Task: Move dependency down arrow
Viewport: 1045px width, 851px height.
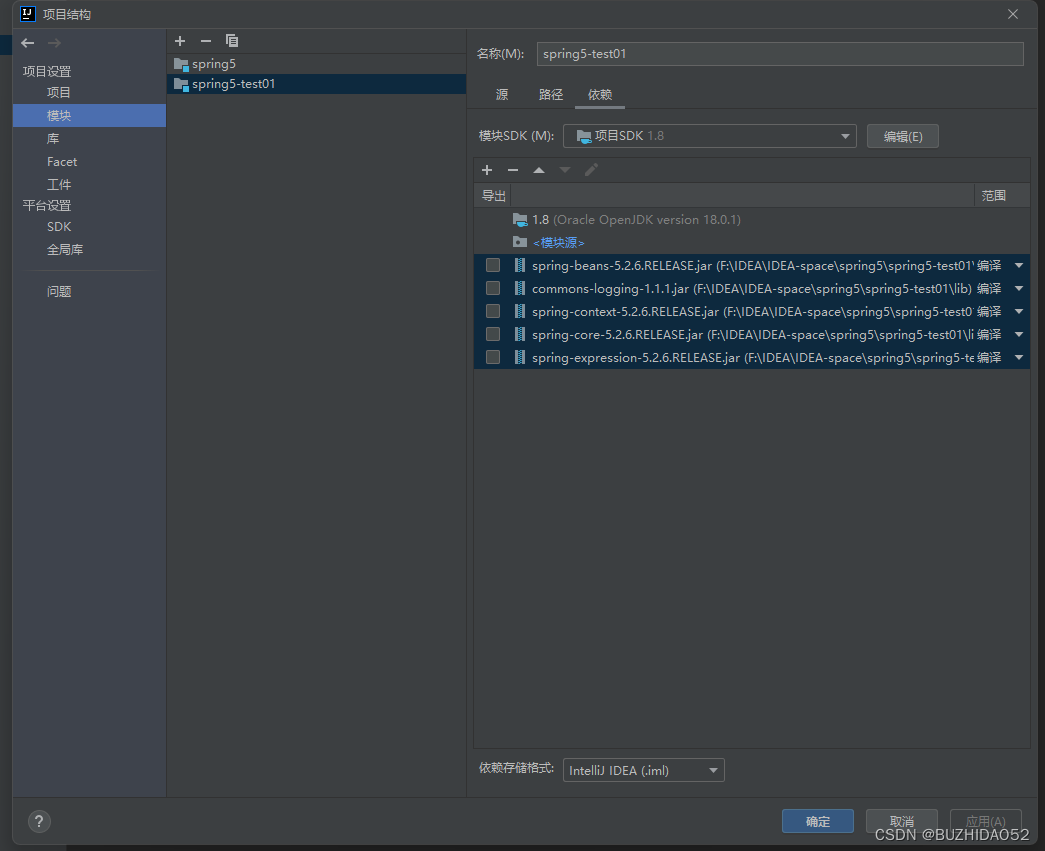Action: pos(564,171)
